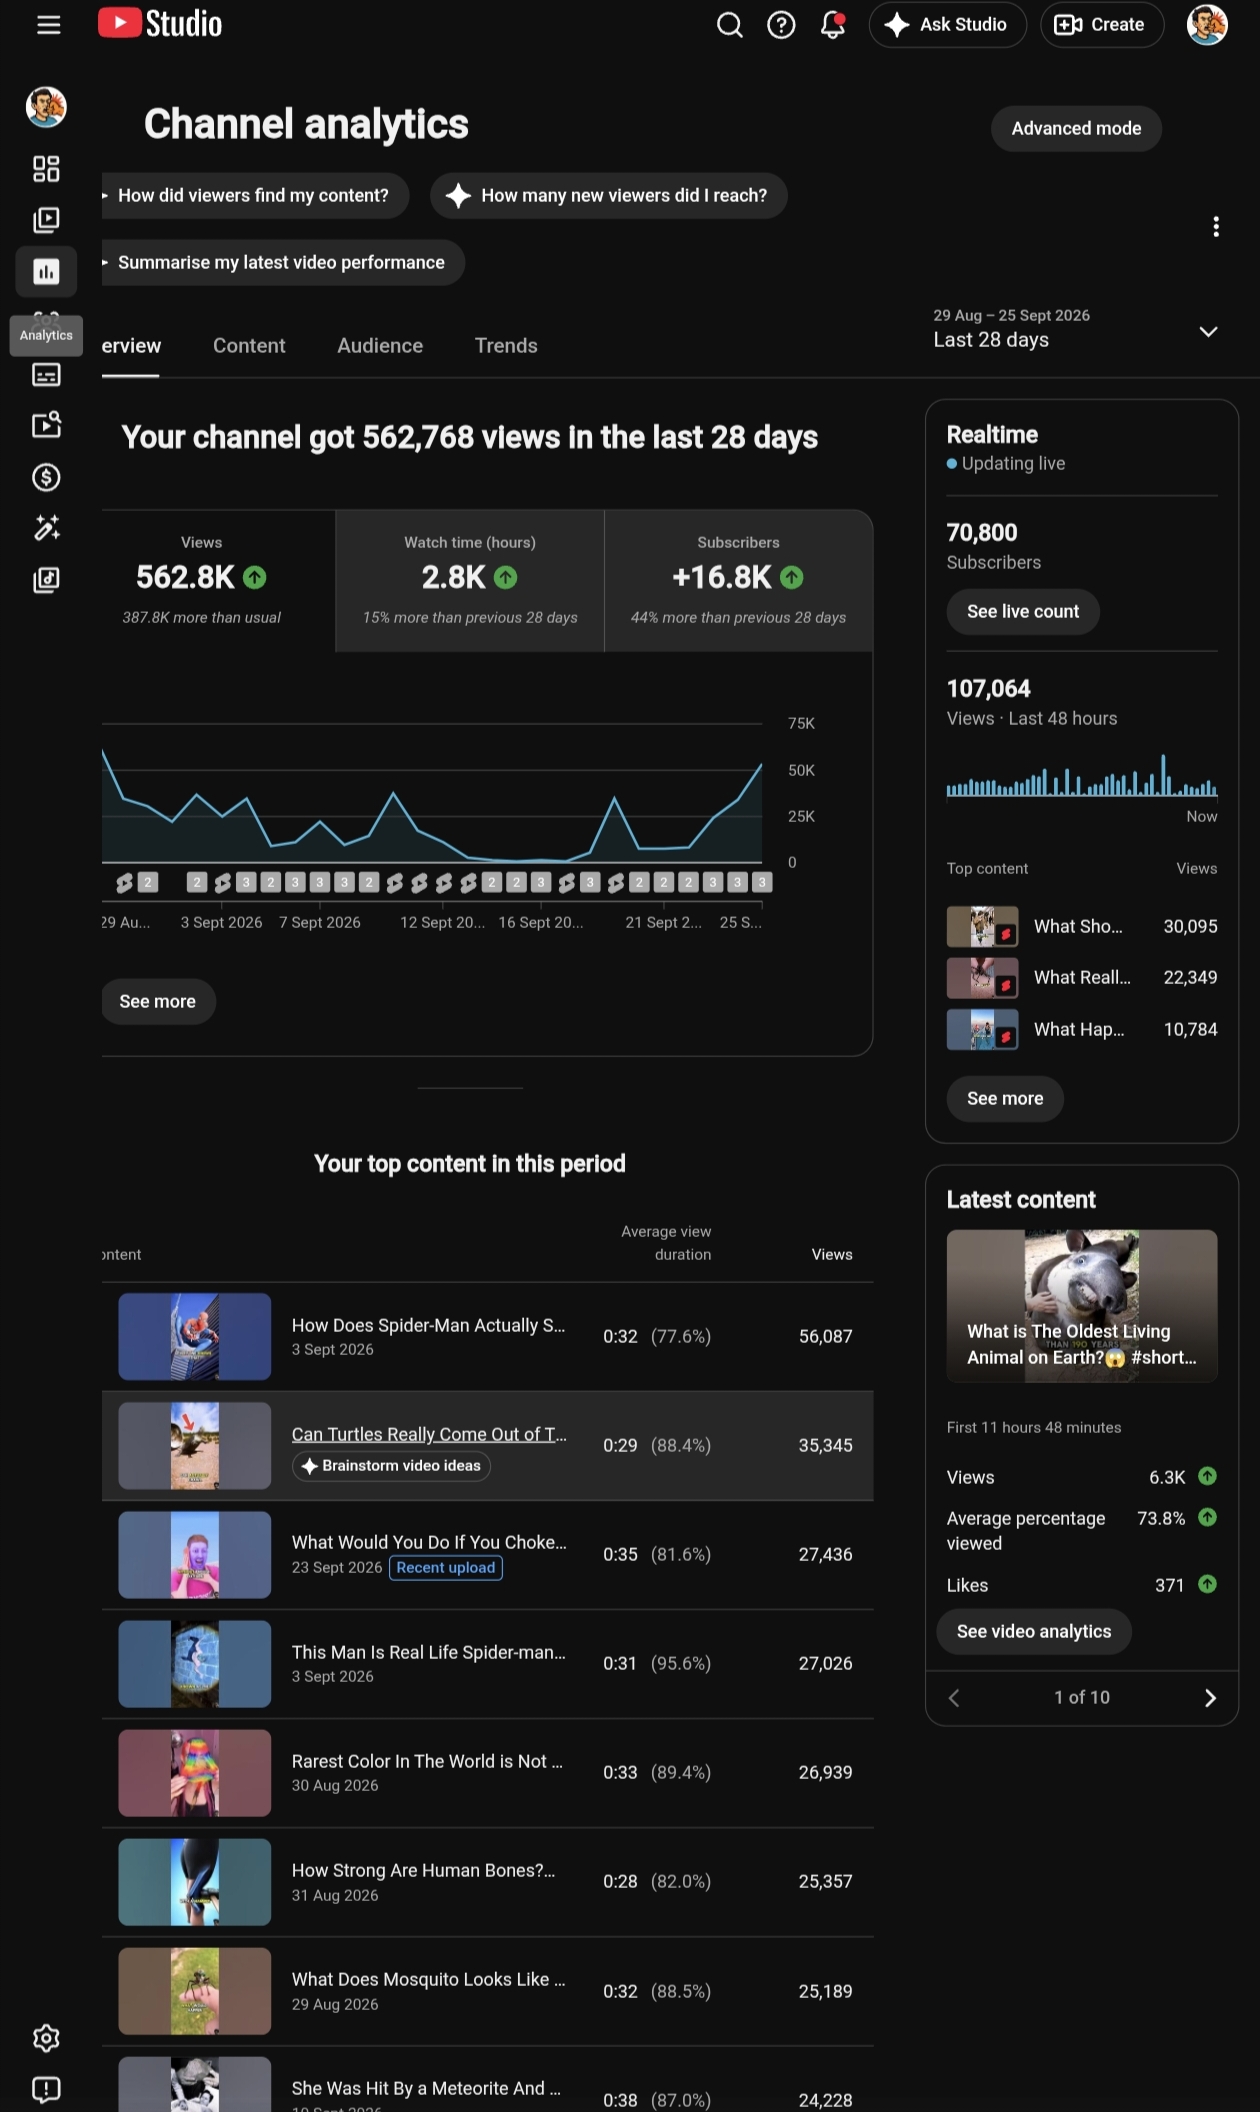The height and width of the screenshot is (2112, 1260).
Task: Click the search magnifier icon
Action: pyautogui.click(x=730, y=25)
